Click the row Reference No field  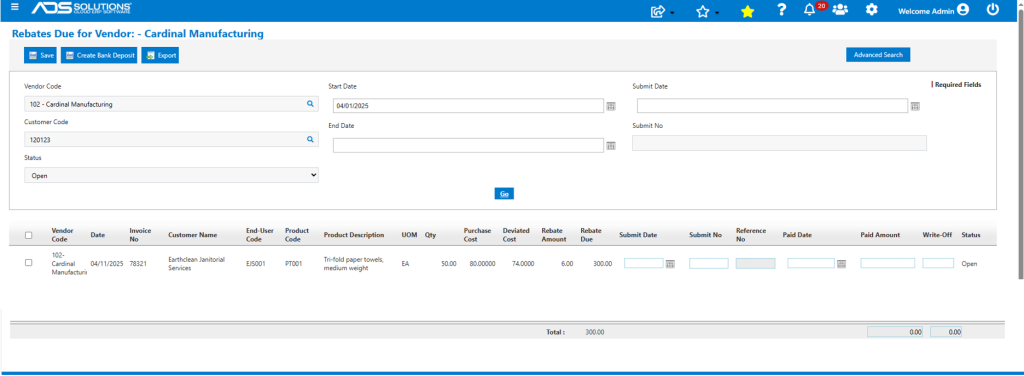(x=756, y=263)
